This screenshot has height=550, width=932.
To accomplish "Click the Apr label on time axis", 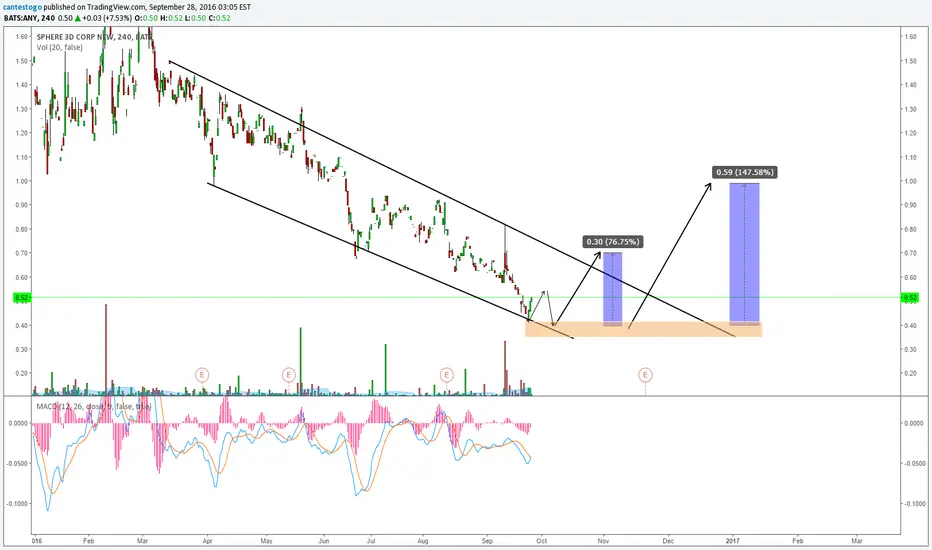I will click(x=207, y=541).
